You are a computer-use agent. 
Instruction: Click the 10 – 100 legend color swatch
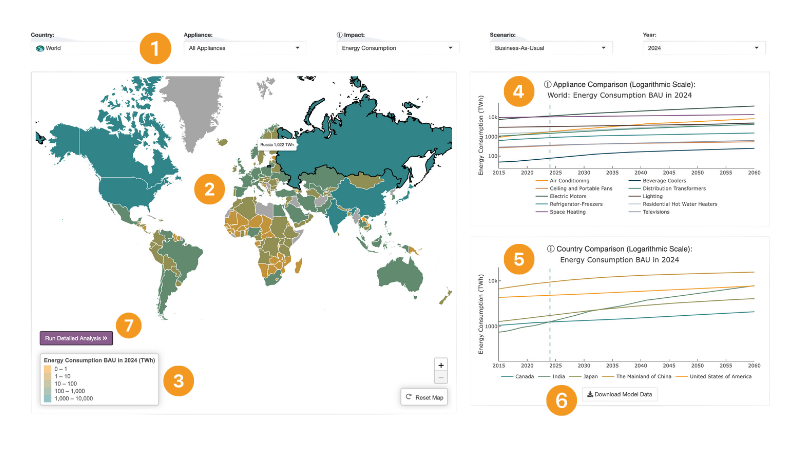(47, 384)
